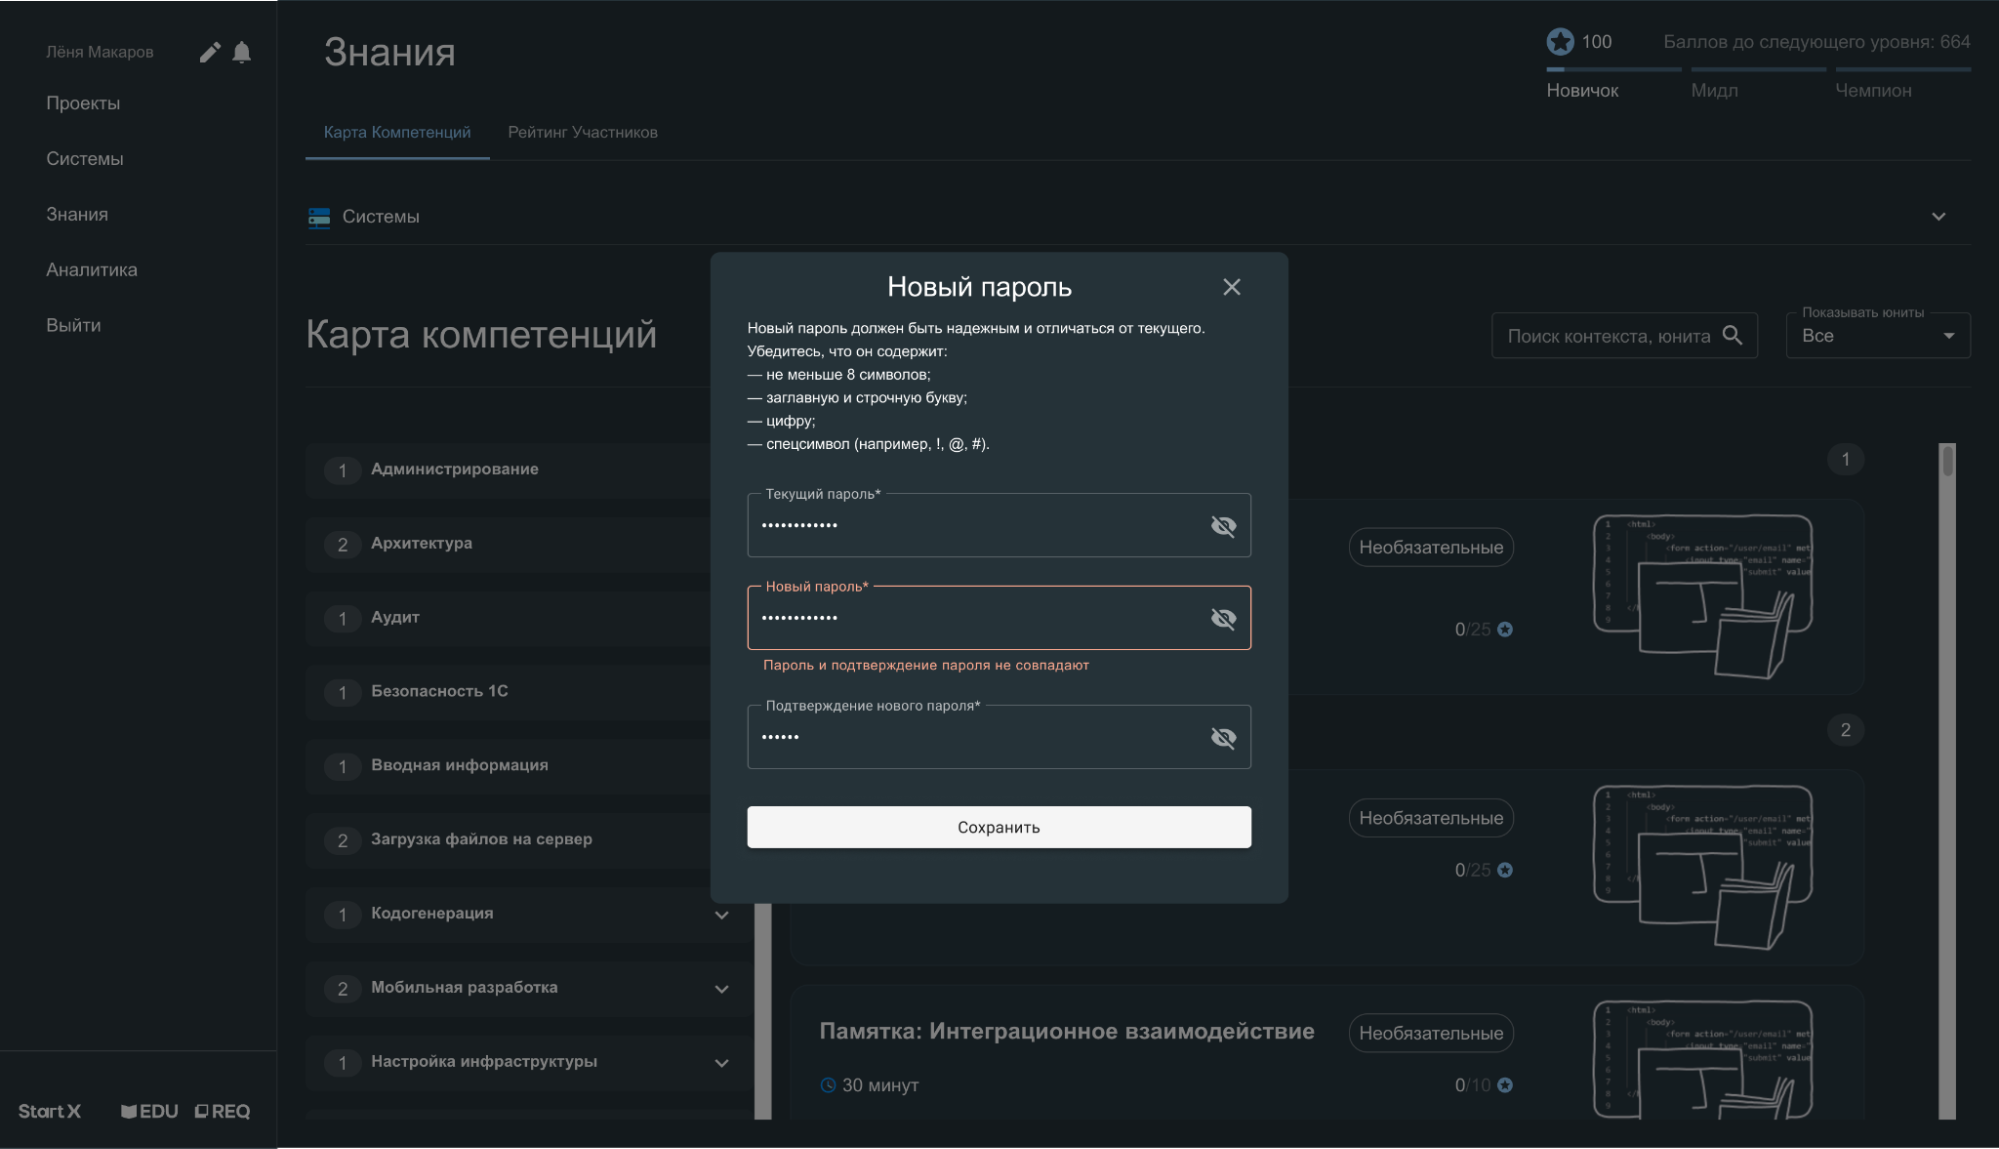Viewport: 1999px width, 1149px height.
Task: Click the search magnifier icon
Action: (1733, 336)
